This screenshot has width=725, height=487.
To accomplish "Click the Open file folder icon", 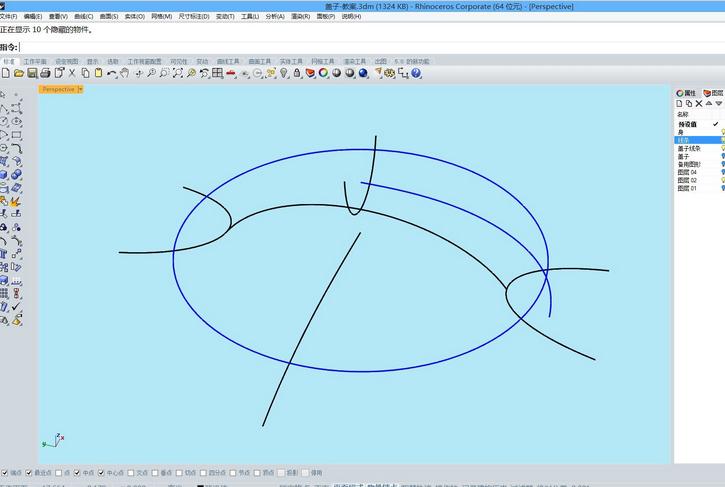I will coord(18,73).
